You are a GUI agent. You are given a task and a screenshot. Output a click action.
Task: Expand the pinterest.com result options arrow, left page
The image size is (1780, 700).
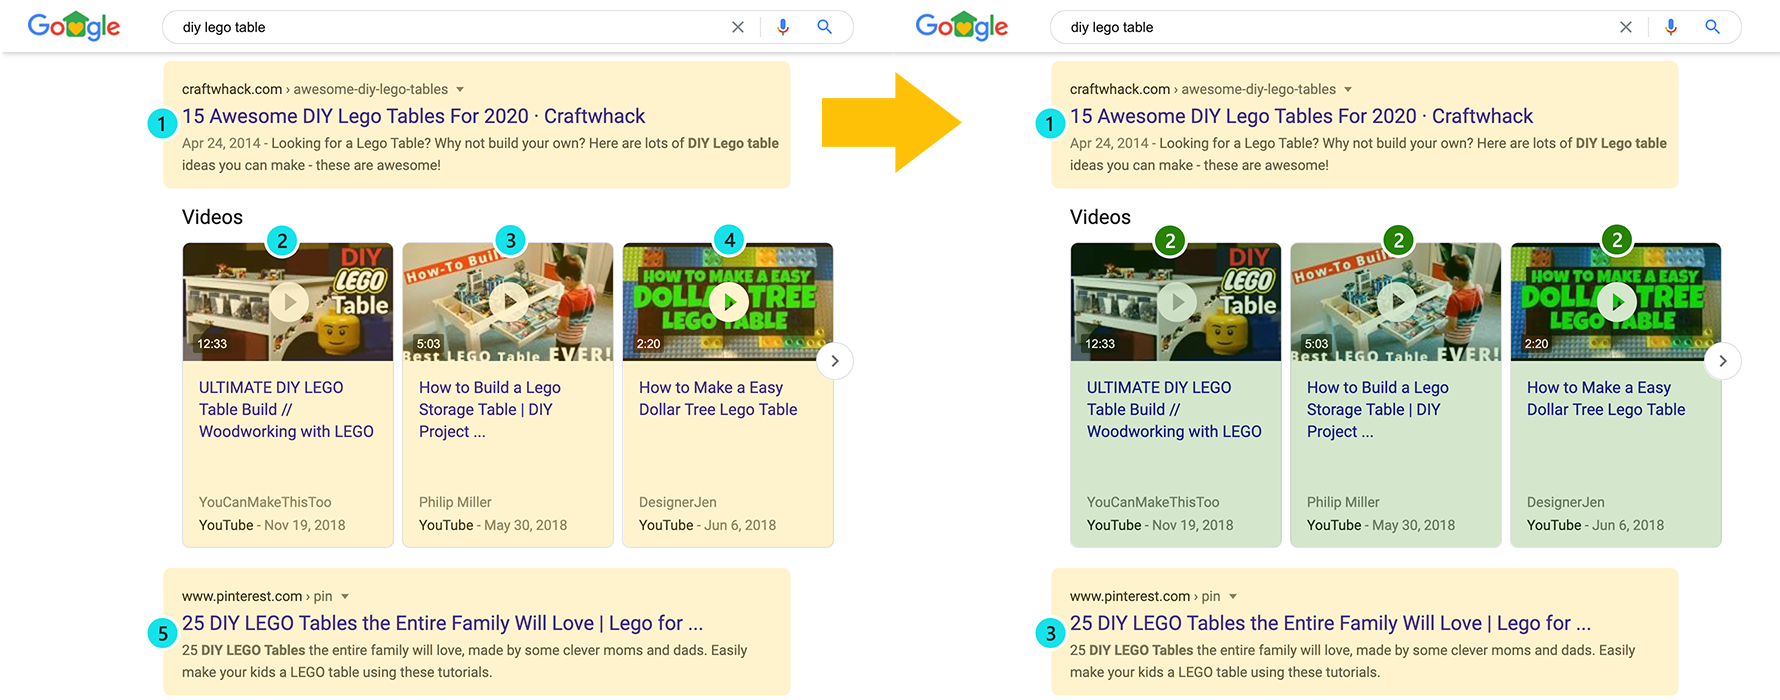pos(345,597)
